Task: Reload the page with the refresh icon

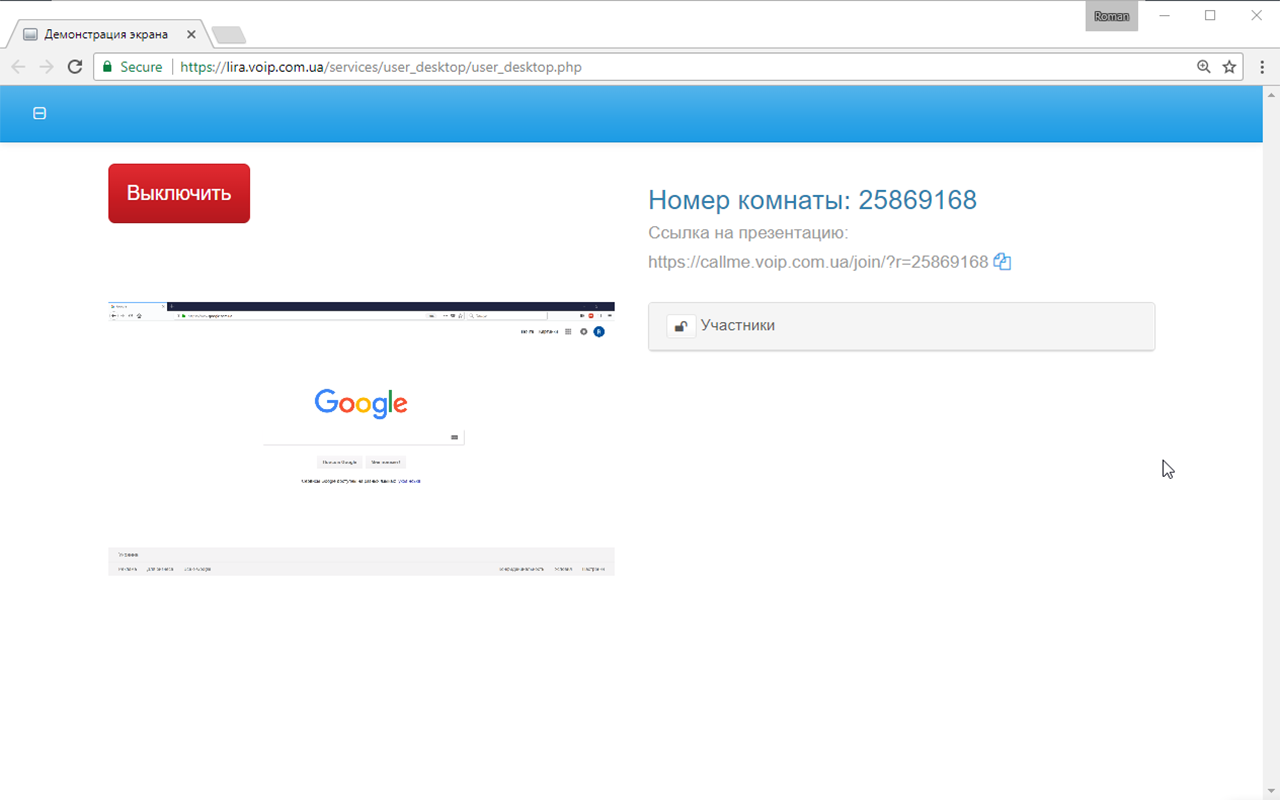Action: (75, 66)
